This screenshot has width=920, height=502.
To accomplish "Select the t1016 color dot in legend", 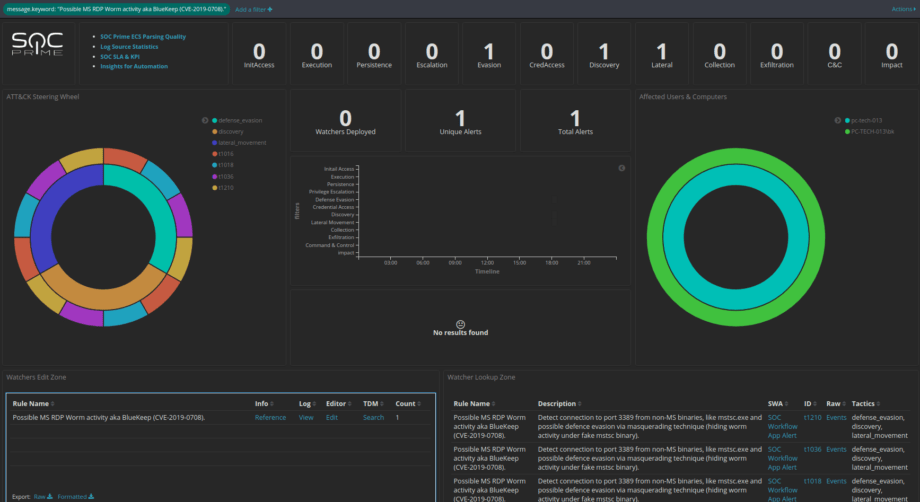I will (214, 153).
